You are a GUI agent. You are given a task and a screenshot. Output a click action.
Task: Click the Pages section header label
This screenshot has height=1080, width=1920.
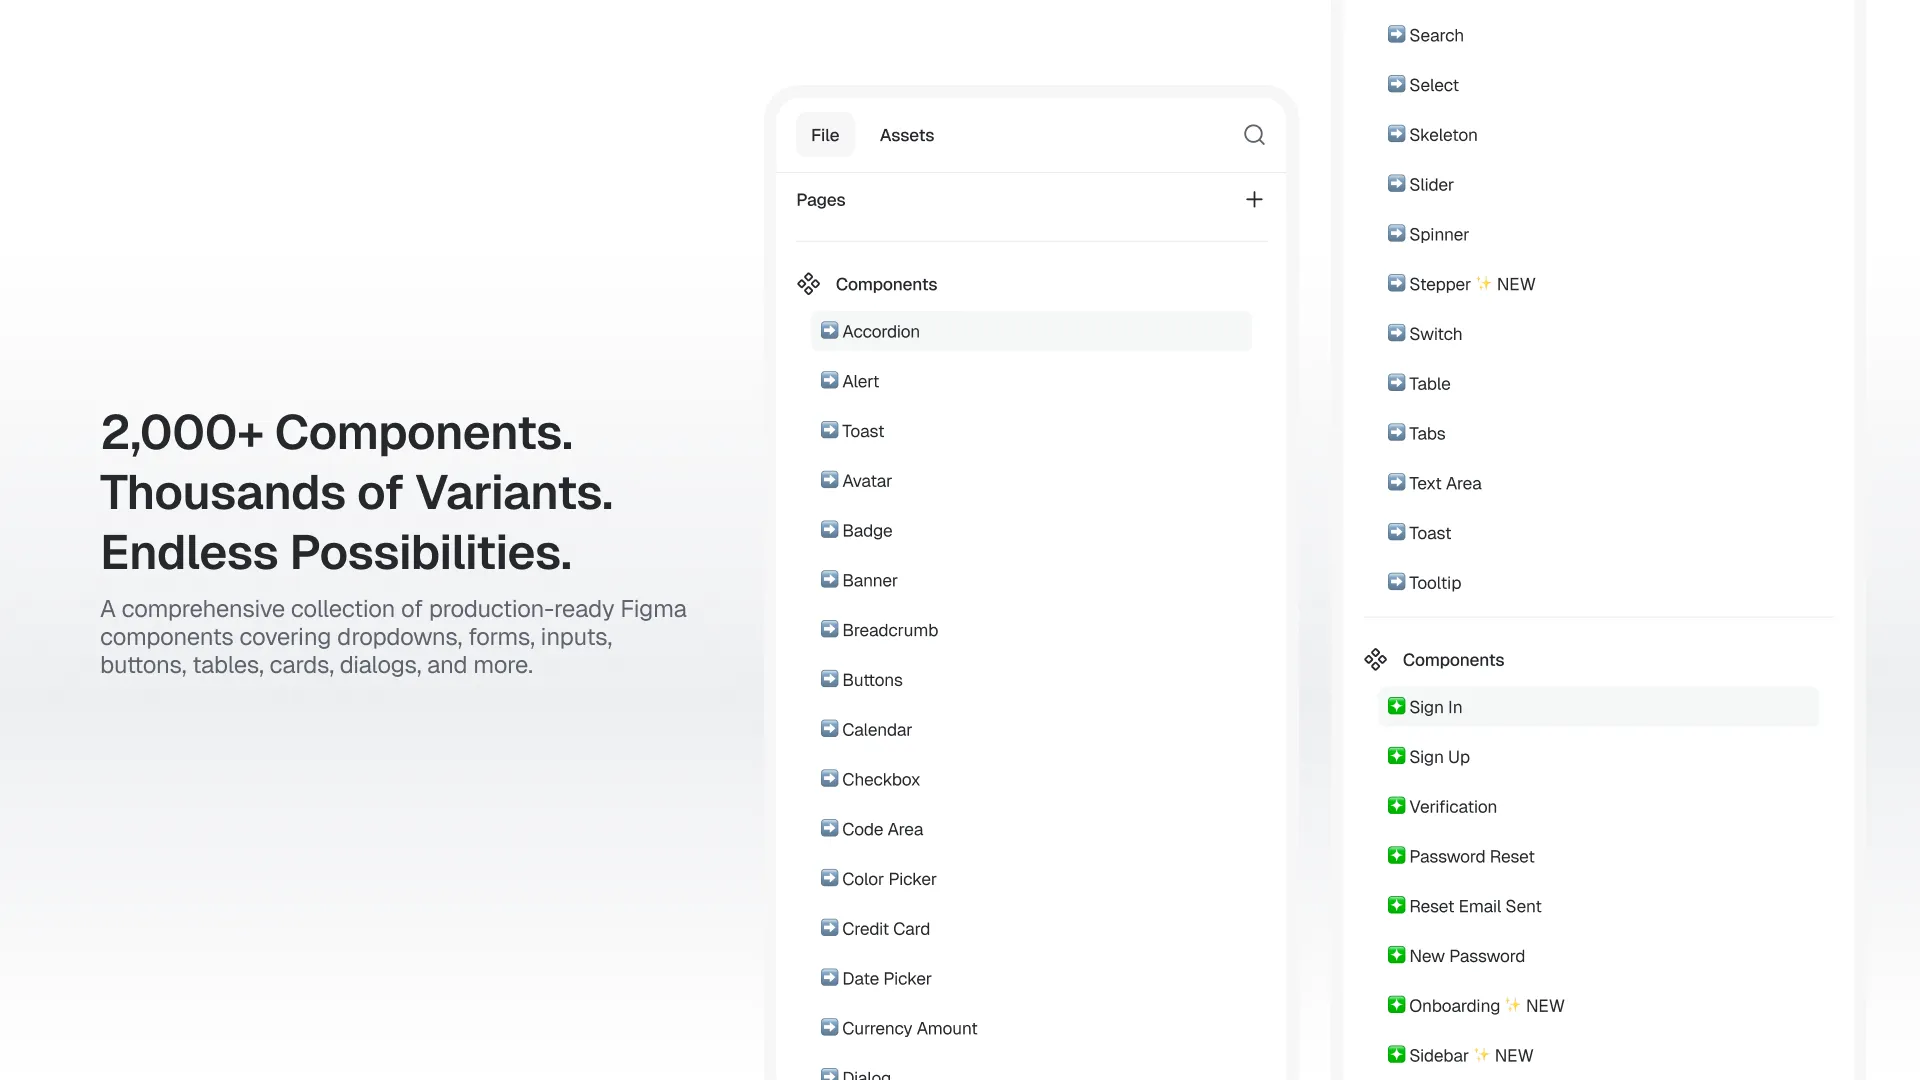pos(820,200)
